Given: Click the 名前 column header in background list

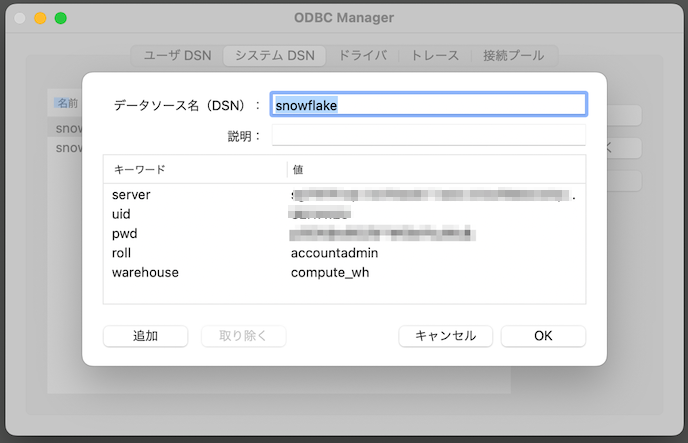Looking at the screenshot, I should [x=68, y=103].
